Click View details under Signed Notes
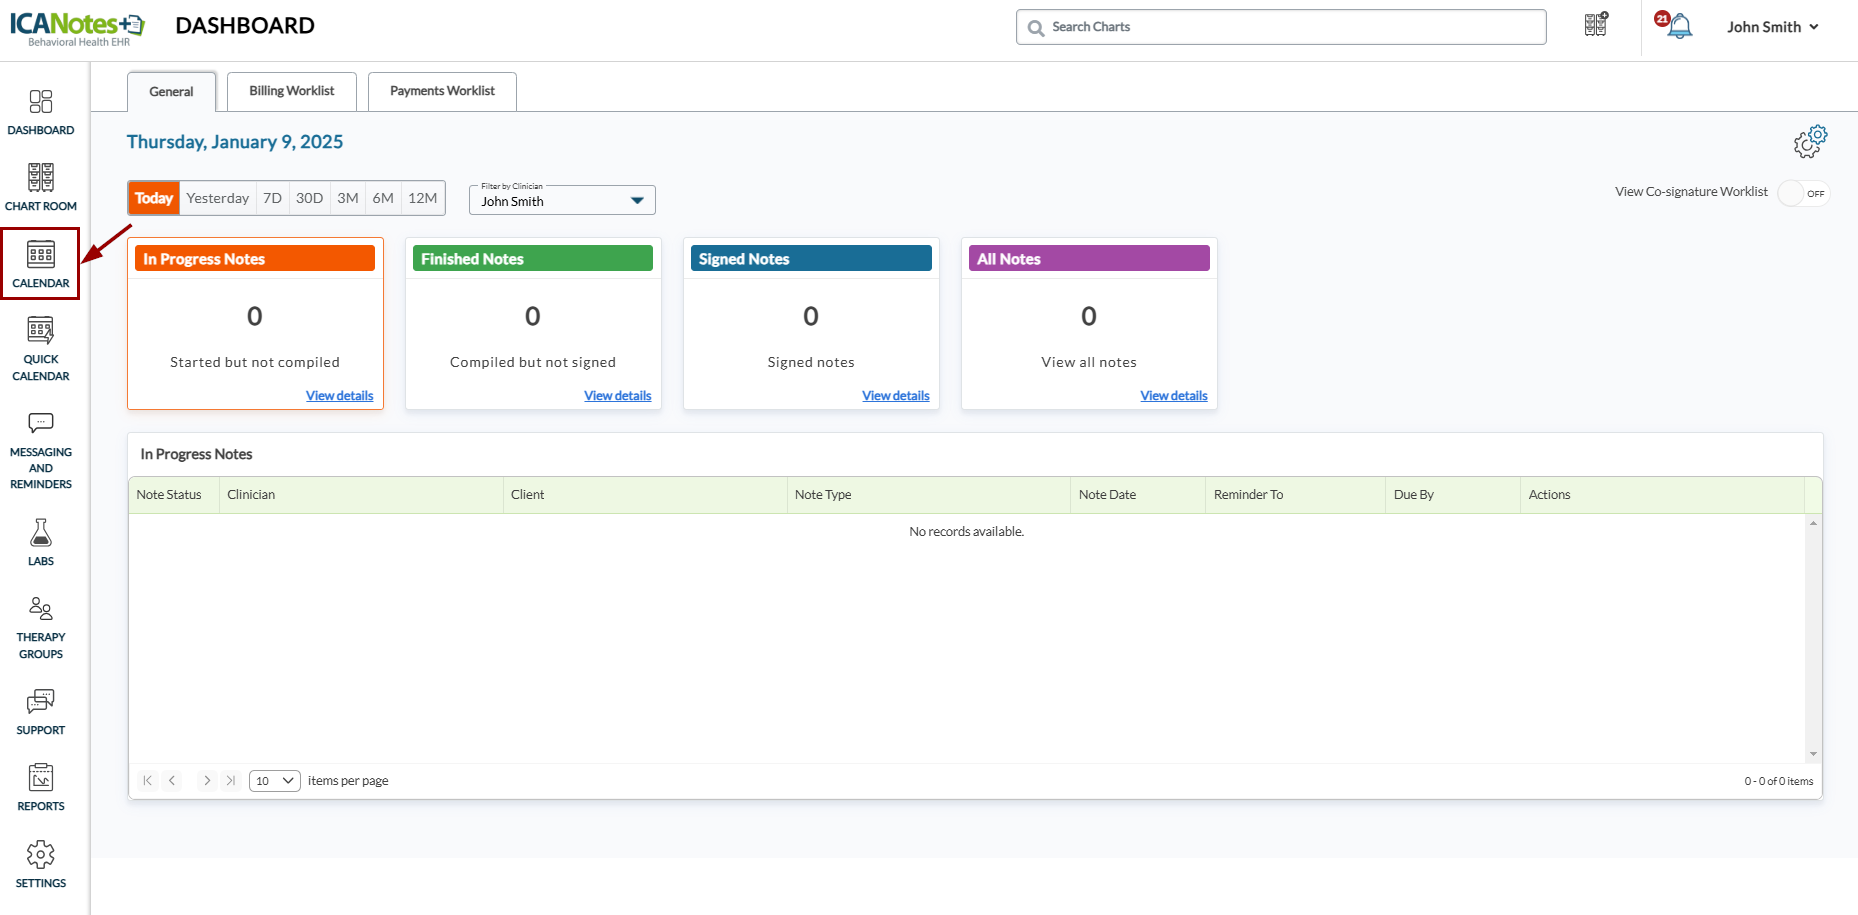This screenshot has width=1858, height=915. coord(895,396)
